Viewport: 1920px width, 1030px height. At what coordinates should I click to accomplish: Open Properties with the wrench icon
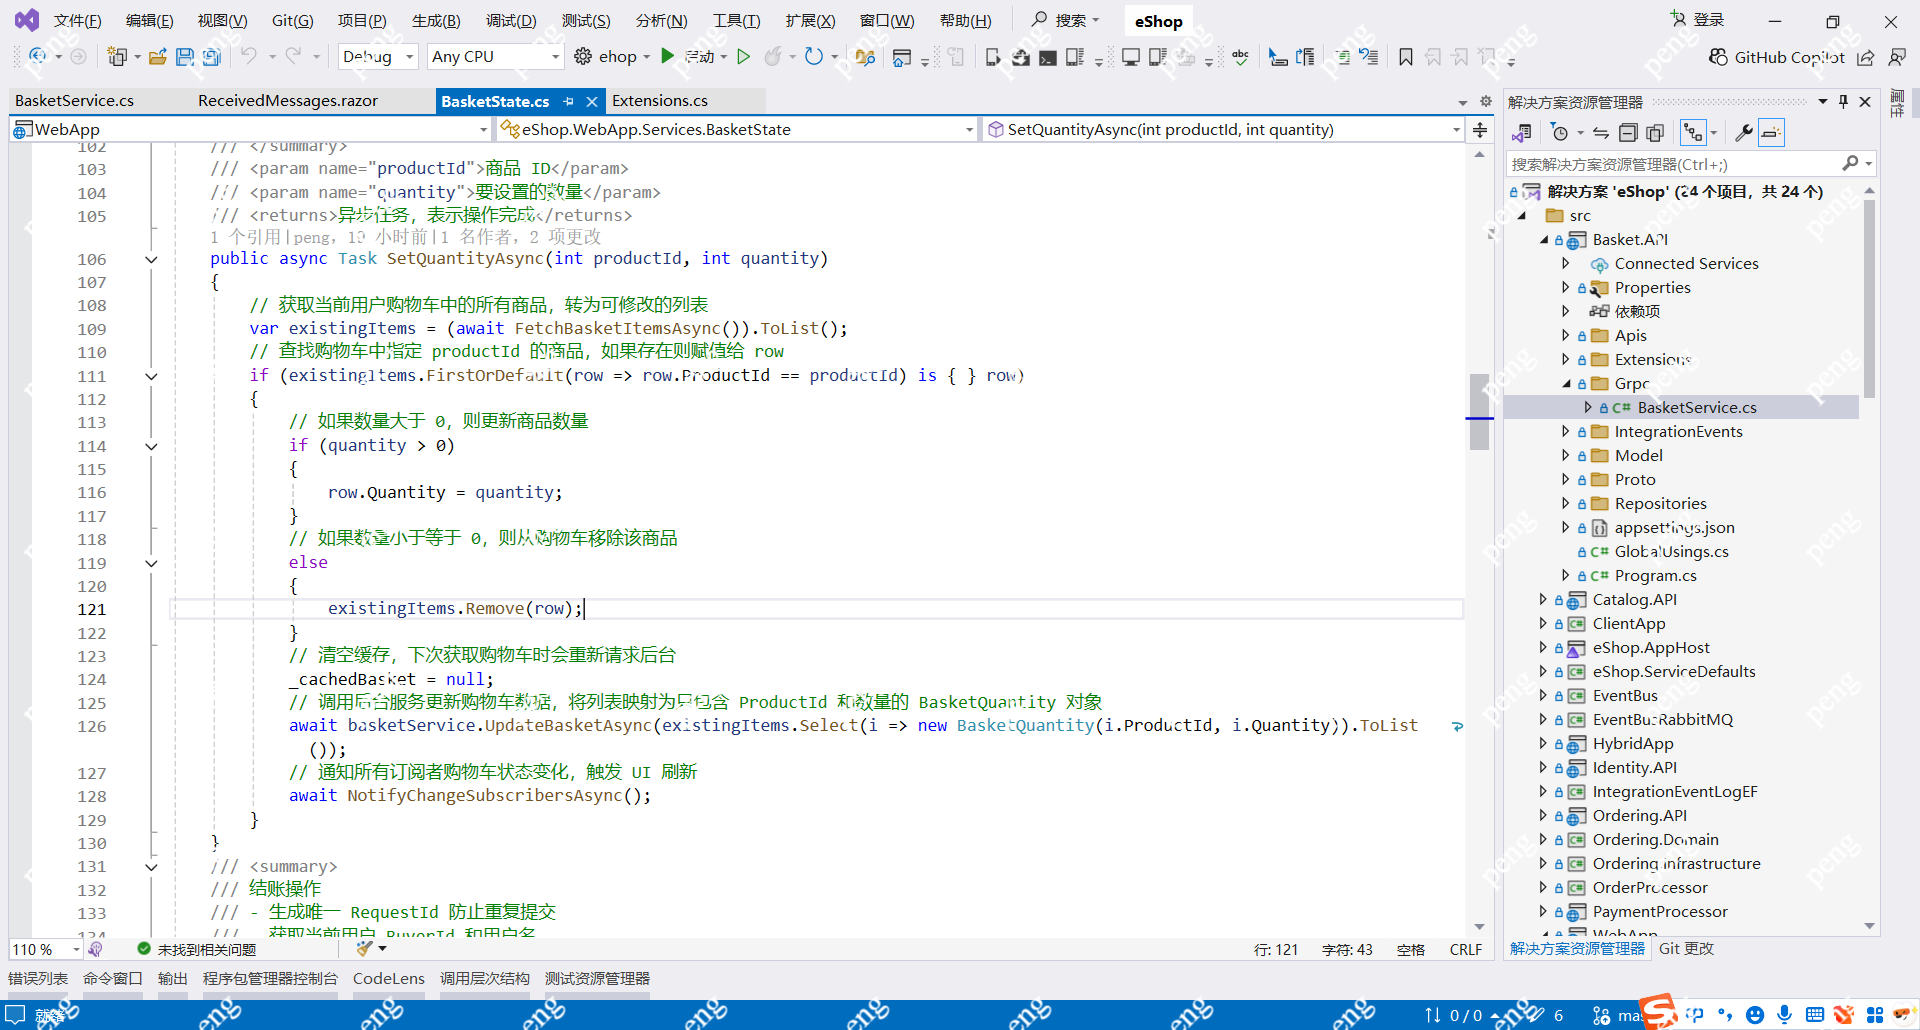tap(1743, 132)
